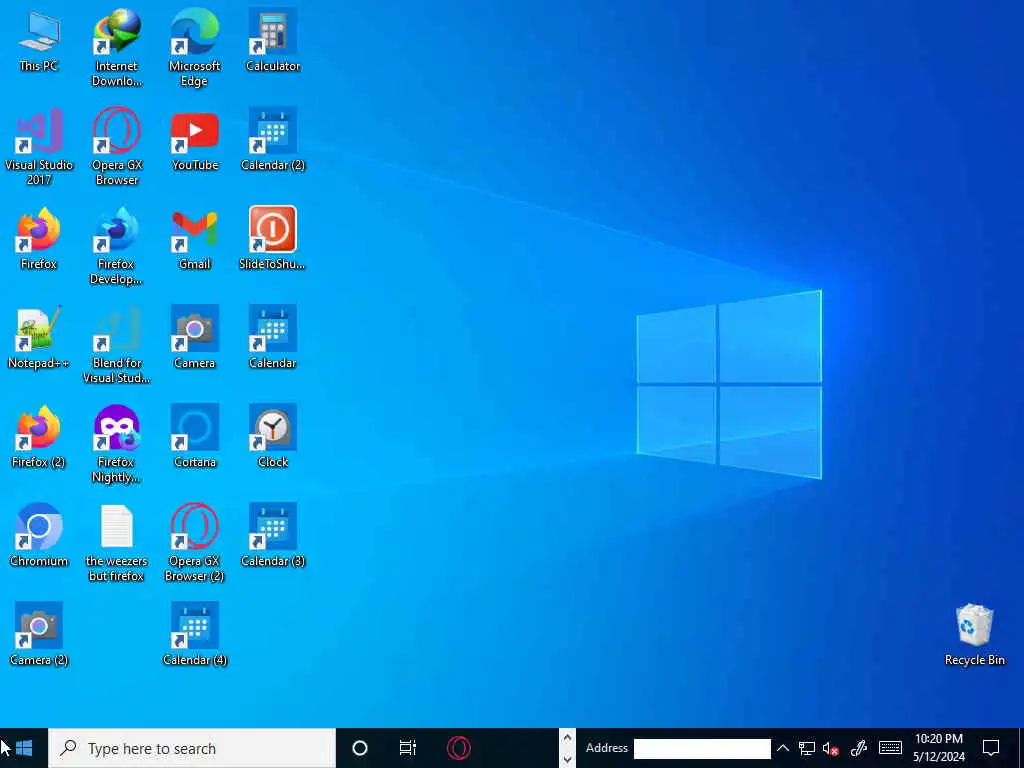Open network status tray icon

pos(807,748)
